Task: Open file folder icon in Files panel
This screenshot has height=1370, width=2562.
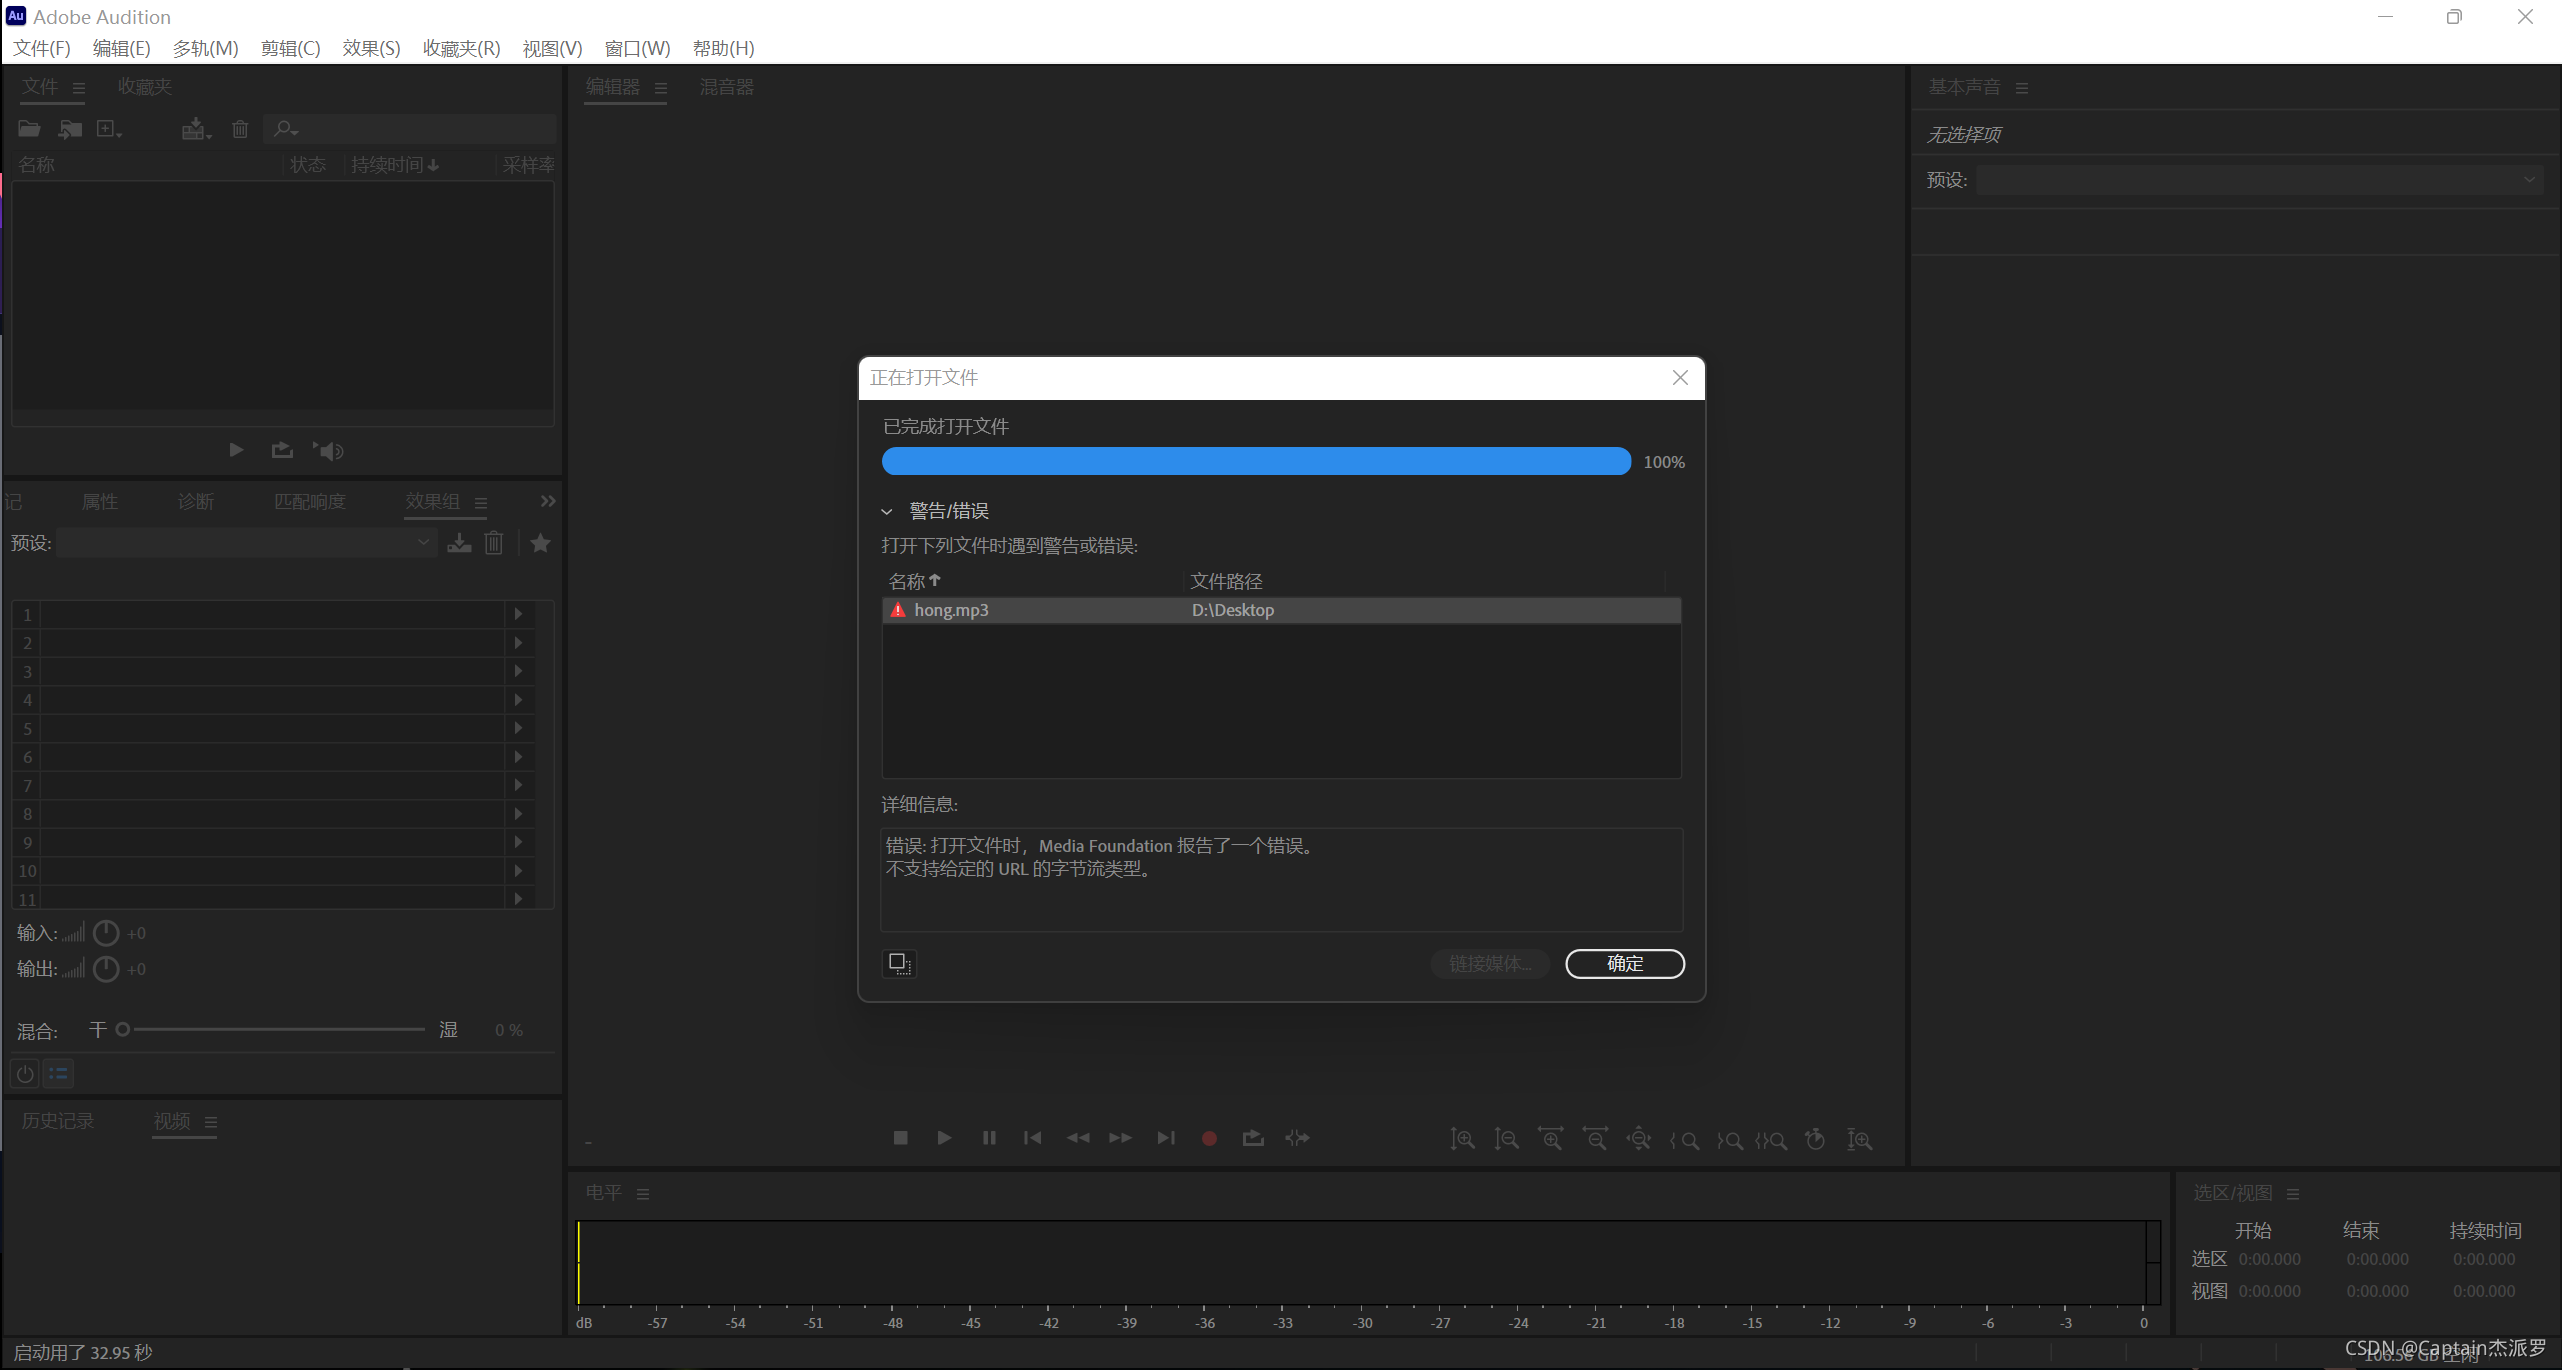Action: click(29, 129)
